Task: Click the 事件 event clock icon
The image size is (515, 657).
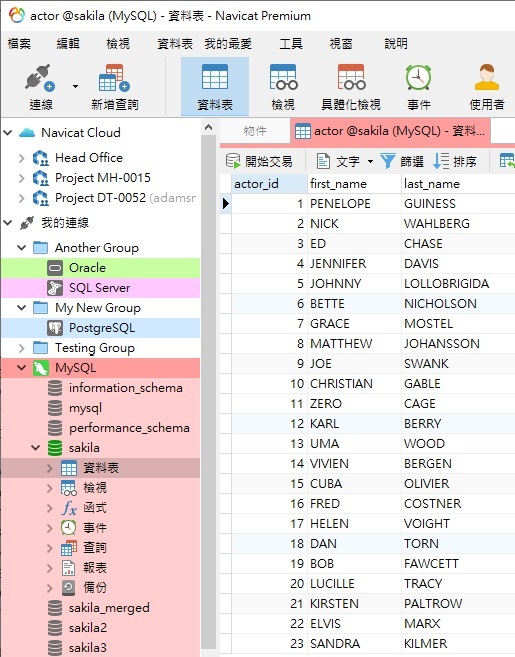Action: click(418, 78)
